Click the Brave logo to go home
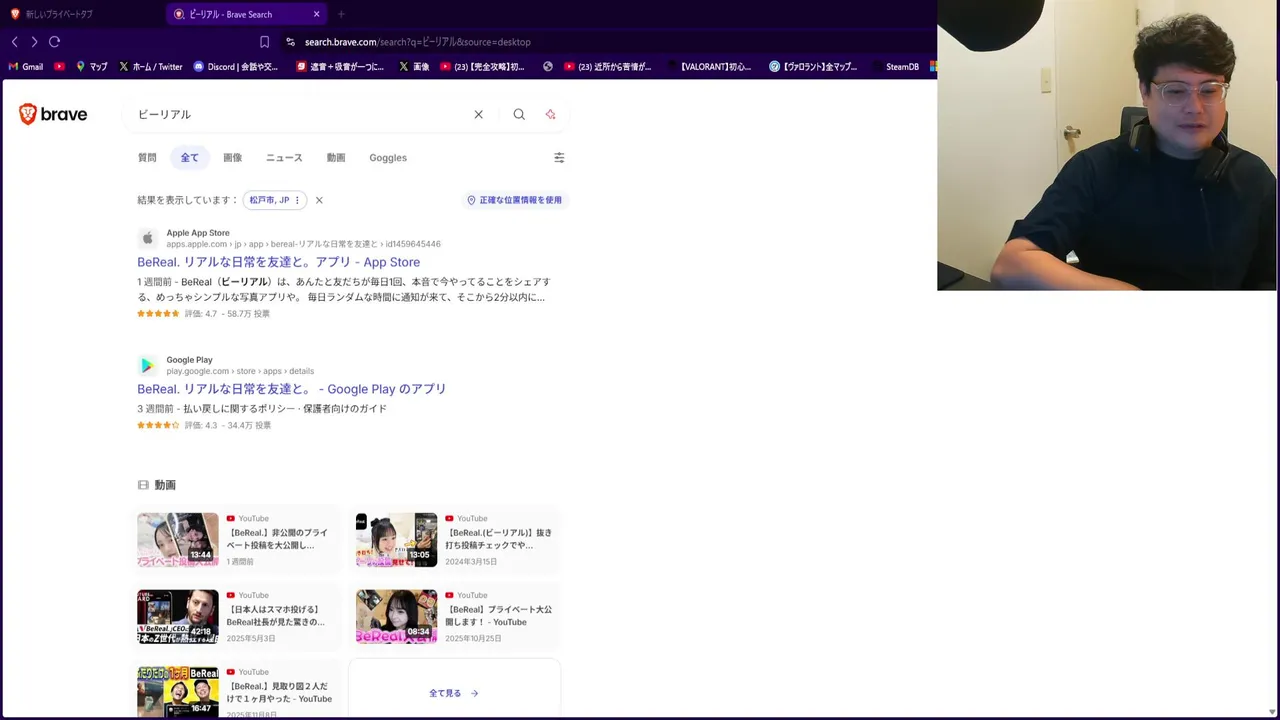 (53, 114)
